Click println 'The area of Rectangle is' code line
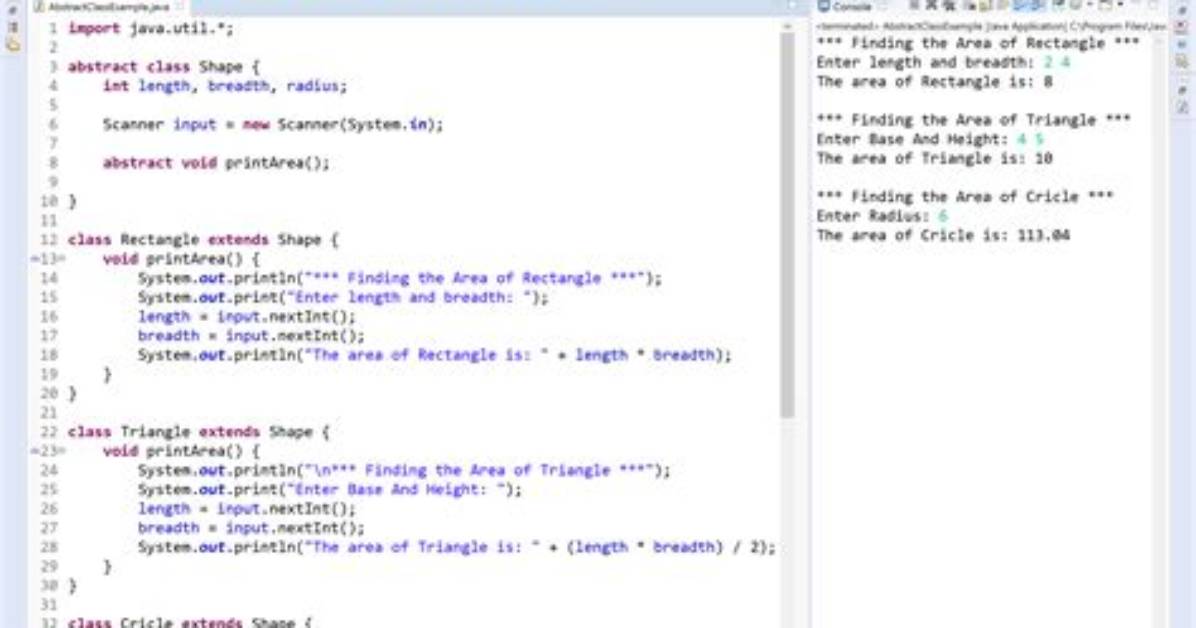The width and height of the screenshot is (1196, 628). pyautogui.click(x=435, y=355)
